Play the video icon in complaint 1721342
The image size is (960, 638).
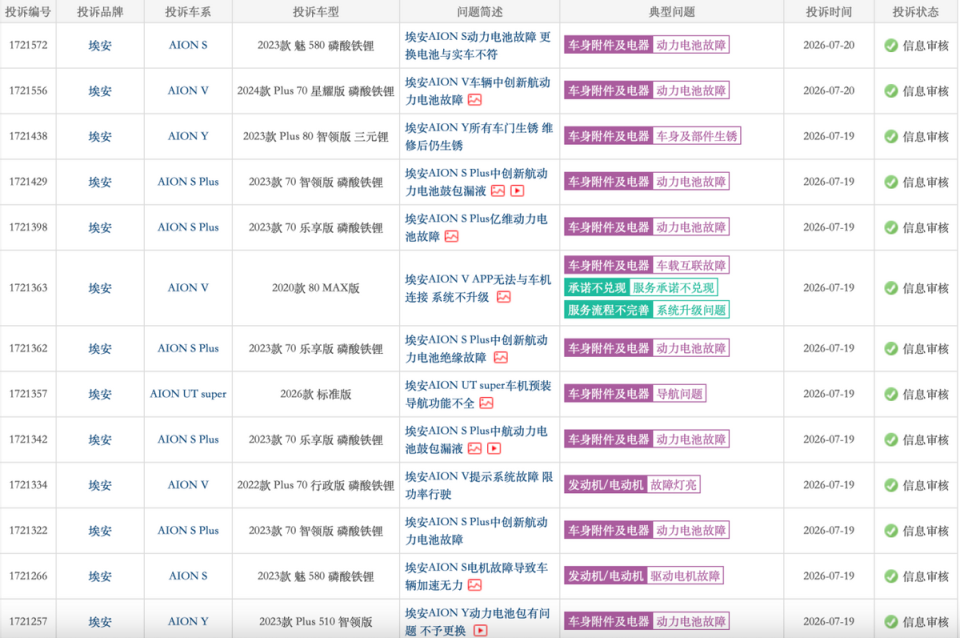[x=494, y=449]
